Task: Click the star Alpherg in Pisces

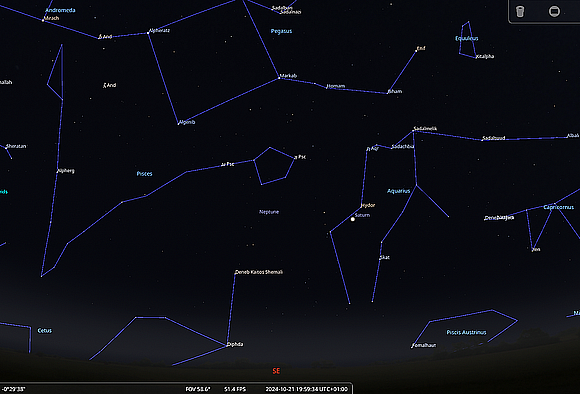Action: pos(58,172)
